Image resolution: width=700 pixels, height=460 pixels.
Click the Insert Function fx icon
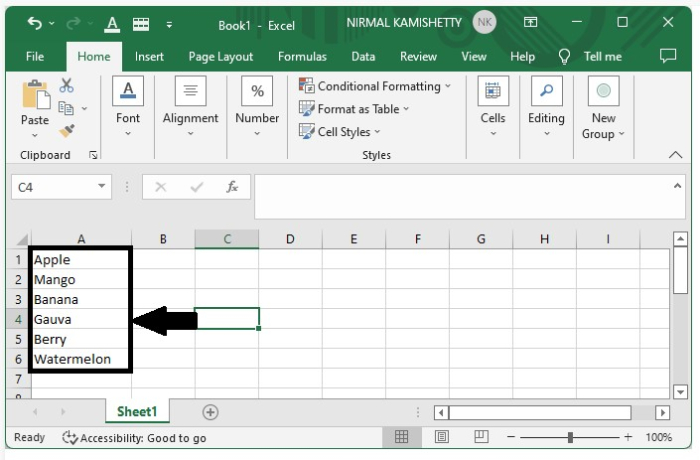click(x=232, y=186)
